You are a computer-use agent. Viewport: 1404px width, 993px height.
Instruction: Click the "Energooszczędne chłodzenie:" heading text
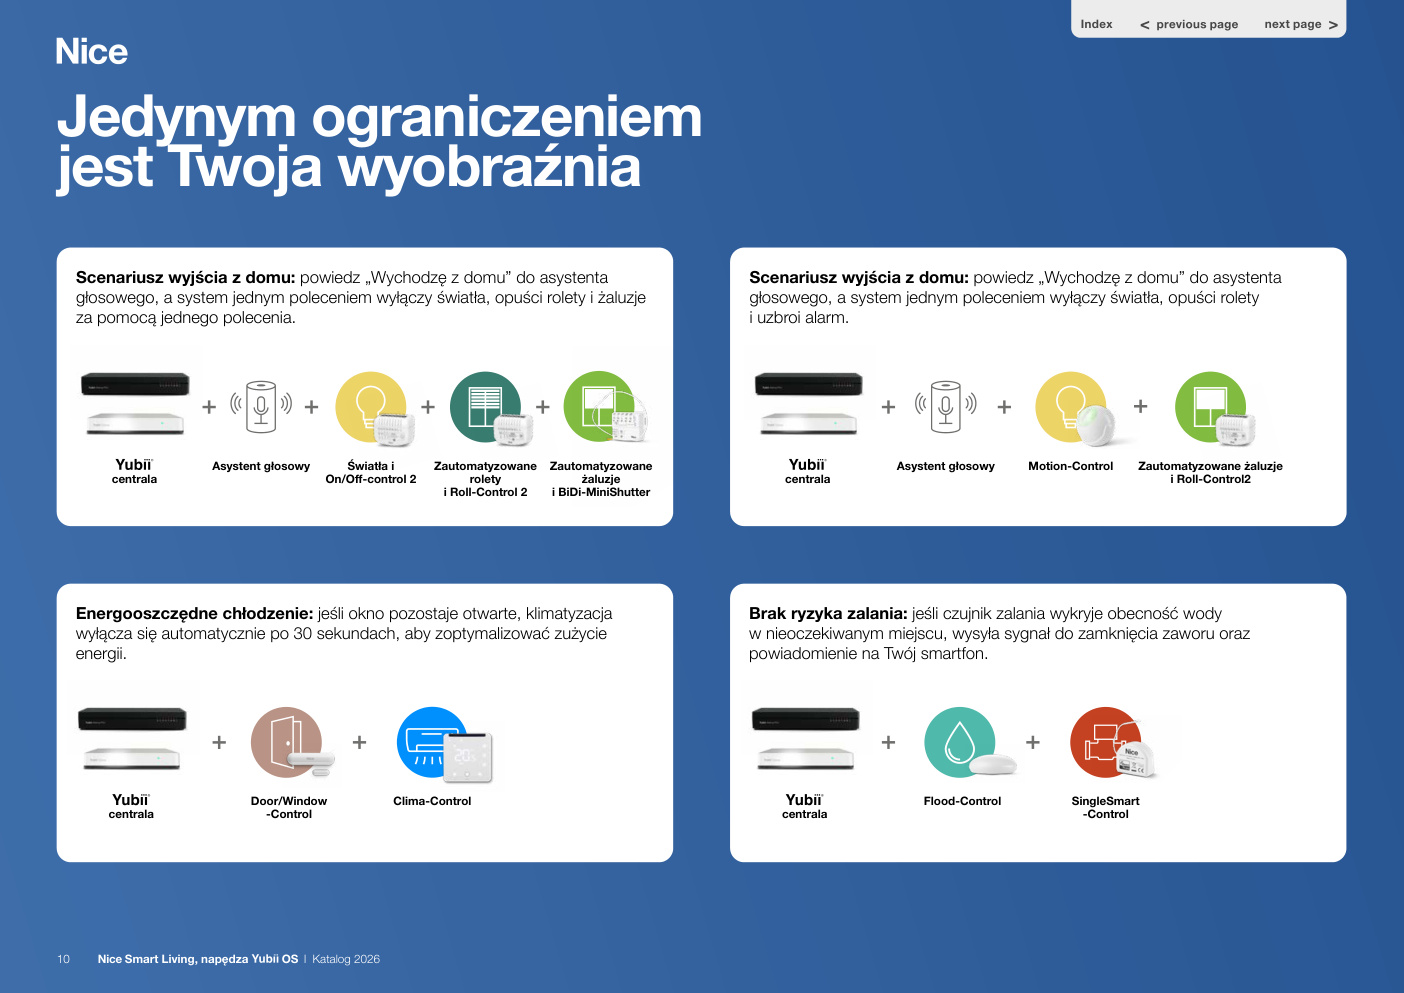pyautogui.click(x=195, y=613)
